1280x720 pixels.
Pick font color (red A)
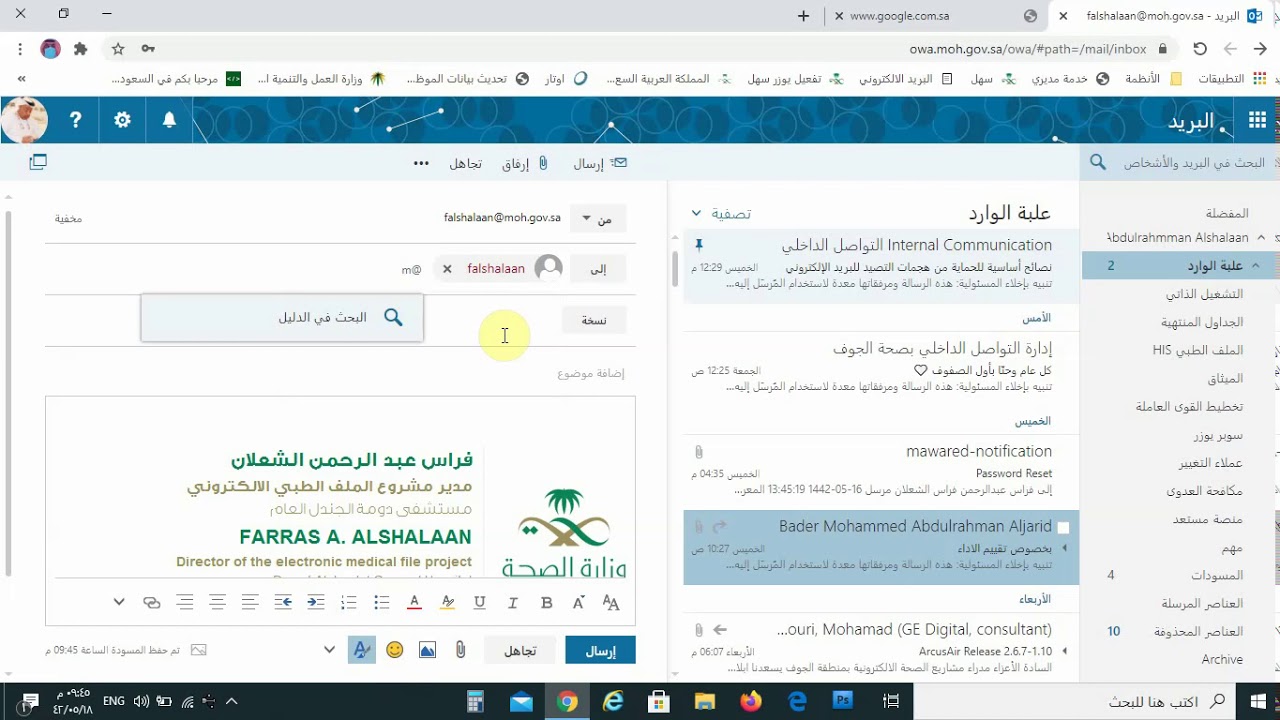point(414,602)
